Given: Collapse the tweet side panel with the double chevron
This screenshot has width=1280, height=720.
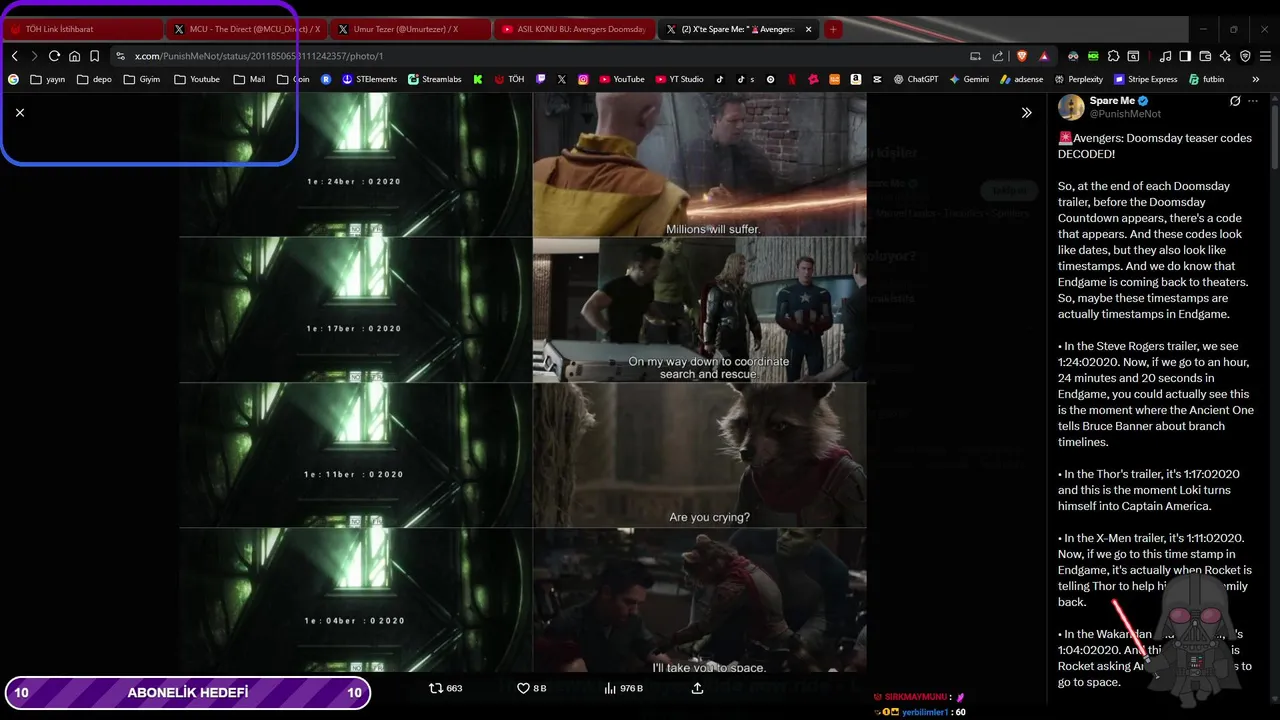Looking at the screenshot, I should [1026, 113].
